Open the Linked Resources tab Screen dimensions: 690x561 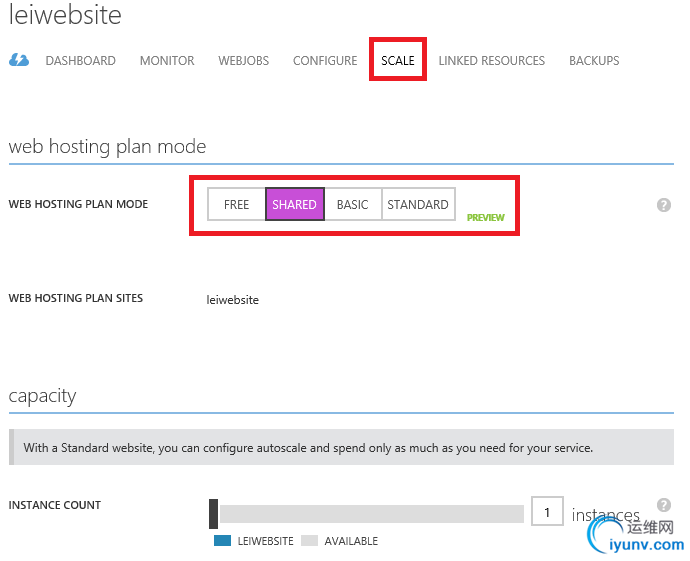point(492,61)
